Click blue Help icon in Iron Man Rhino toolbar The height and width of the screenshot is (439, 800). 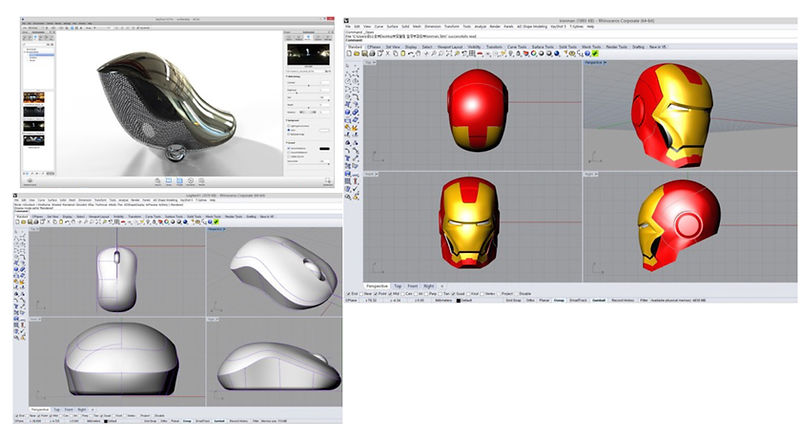(x=587, y=53)
